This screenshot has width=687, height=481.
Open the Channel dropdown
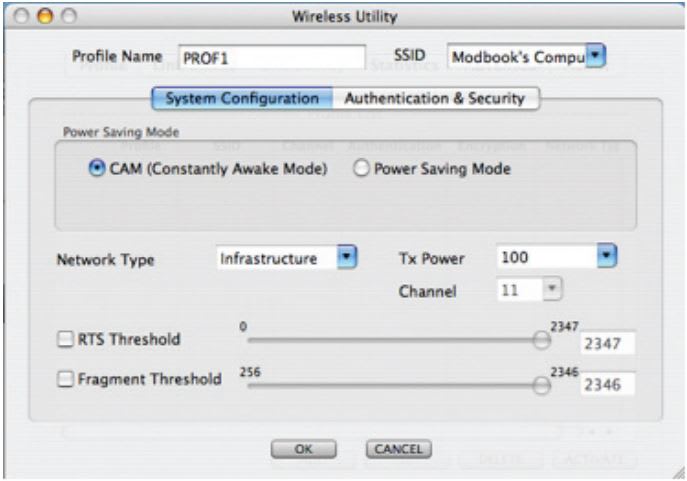(552, 289)
